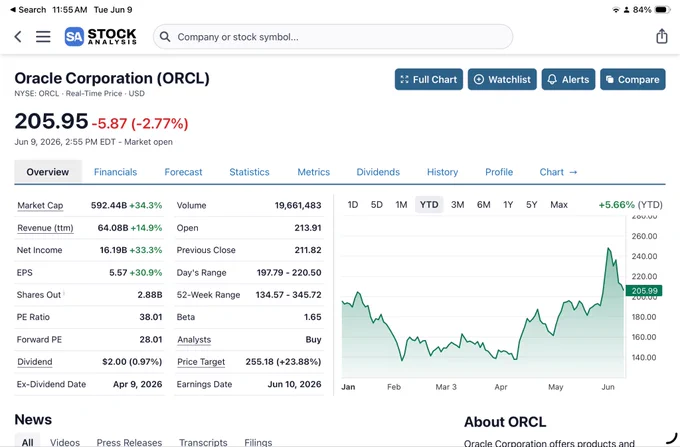Add ORCL to Watchlist

click(502, 79)
